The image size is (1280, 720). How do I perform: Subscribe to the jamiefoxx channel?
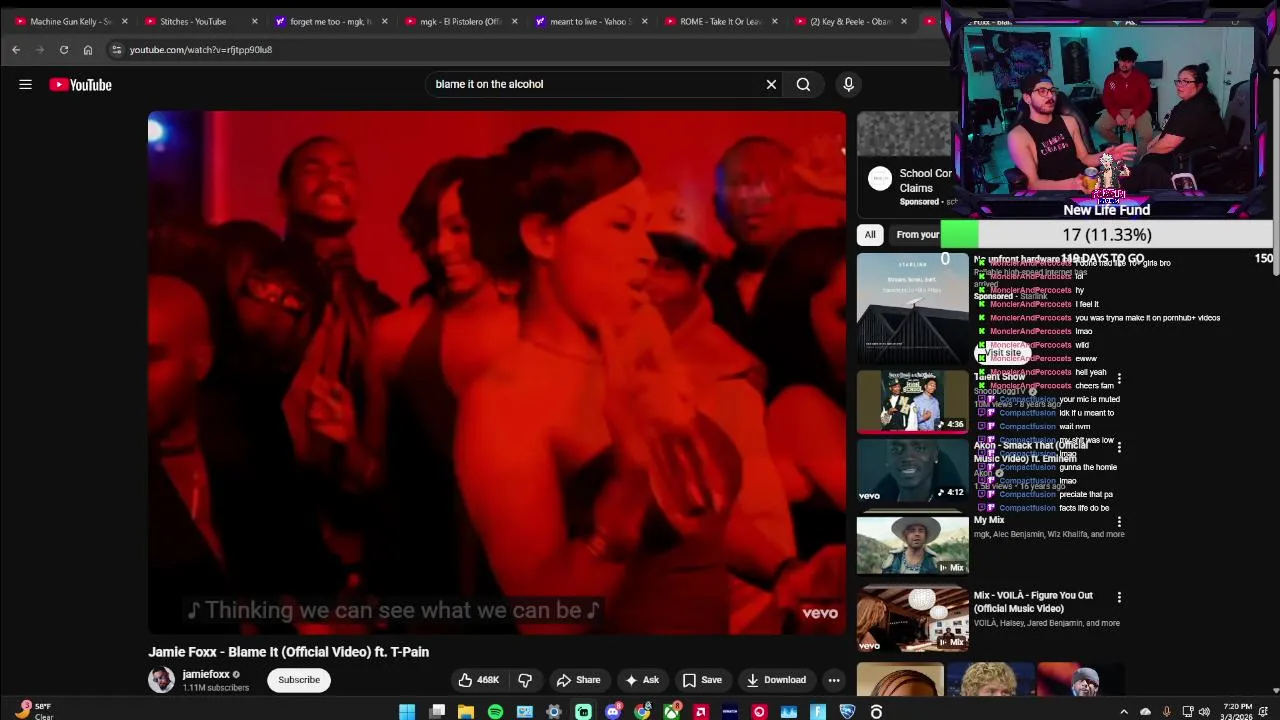pos(299,680)
